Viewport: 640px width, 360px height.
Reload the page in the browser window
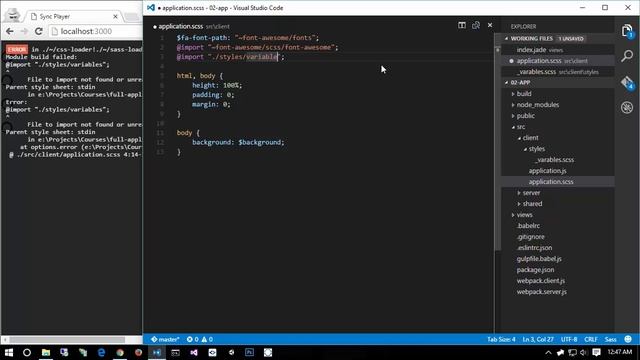(x=39, y=31)
